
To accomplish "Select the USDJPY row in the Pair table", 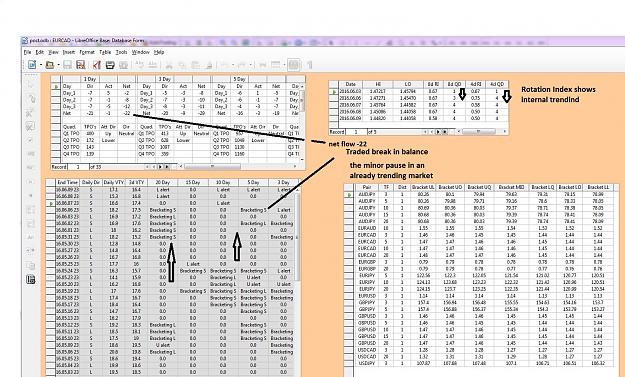I will point(483,363).
